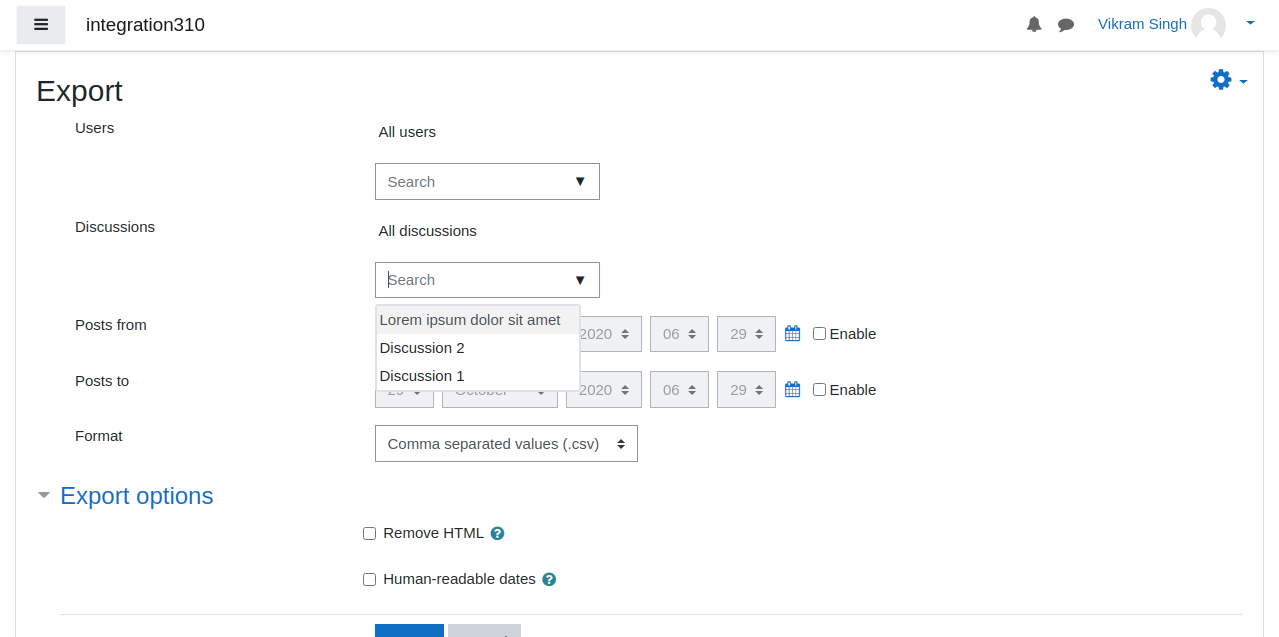
Task: Open the Users search dropdown arrow
Action: coord(580,182)
